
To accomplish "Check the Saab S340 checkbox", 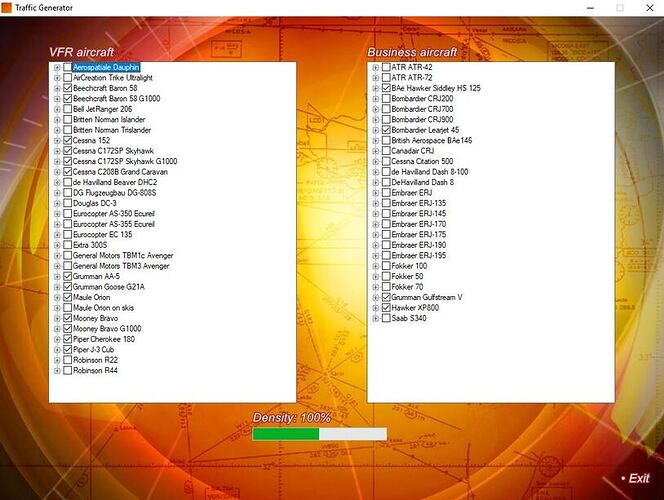I will (x=386, y=318).
